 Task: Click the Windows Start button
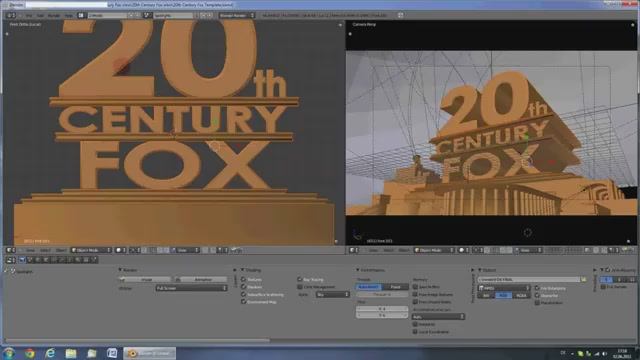click(9, 353)
